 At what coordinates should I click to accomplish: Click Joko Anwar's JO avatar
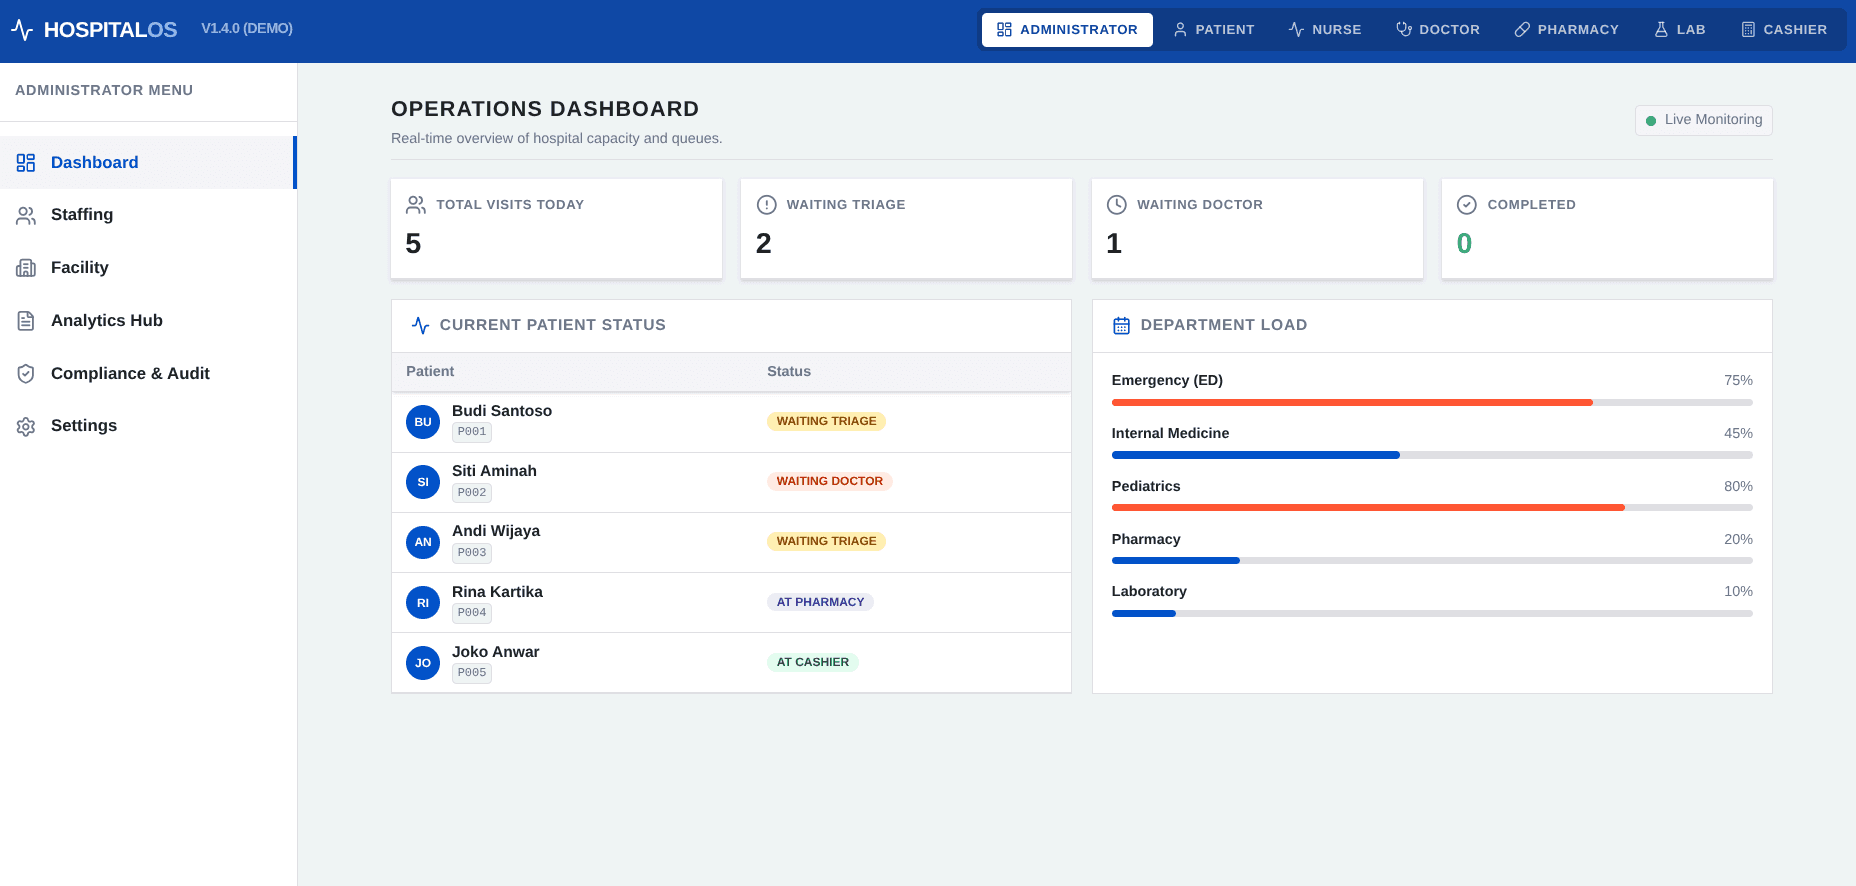423,663
